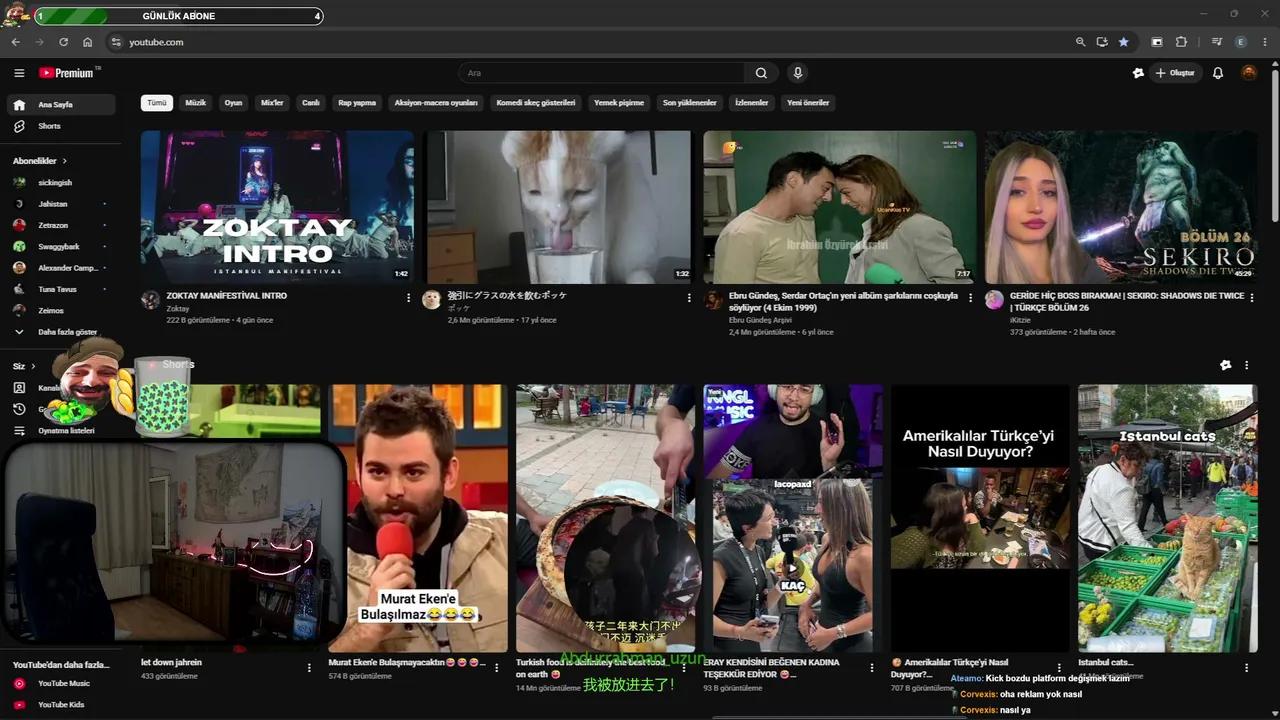This screenshot has width=1280, height=720.
Task: Open the Istanbul cats short thumbnail
Action: (1168, 519)
